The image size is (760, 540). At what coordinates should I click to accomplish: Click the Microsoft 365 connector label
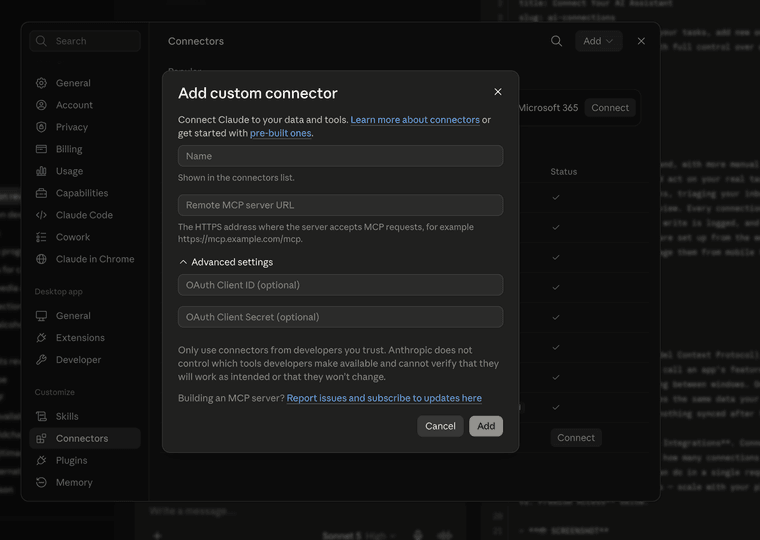[x=548, y=108]
